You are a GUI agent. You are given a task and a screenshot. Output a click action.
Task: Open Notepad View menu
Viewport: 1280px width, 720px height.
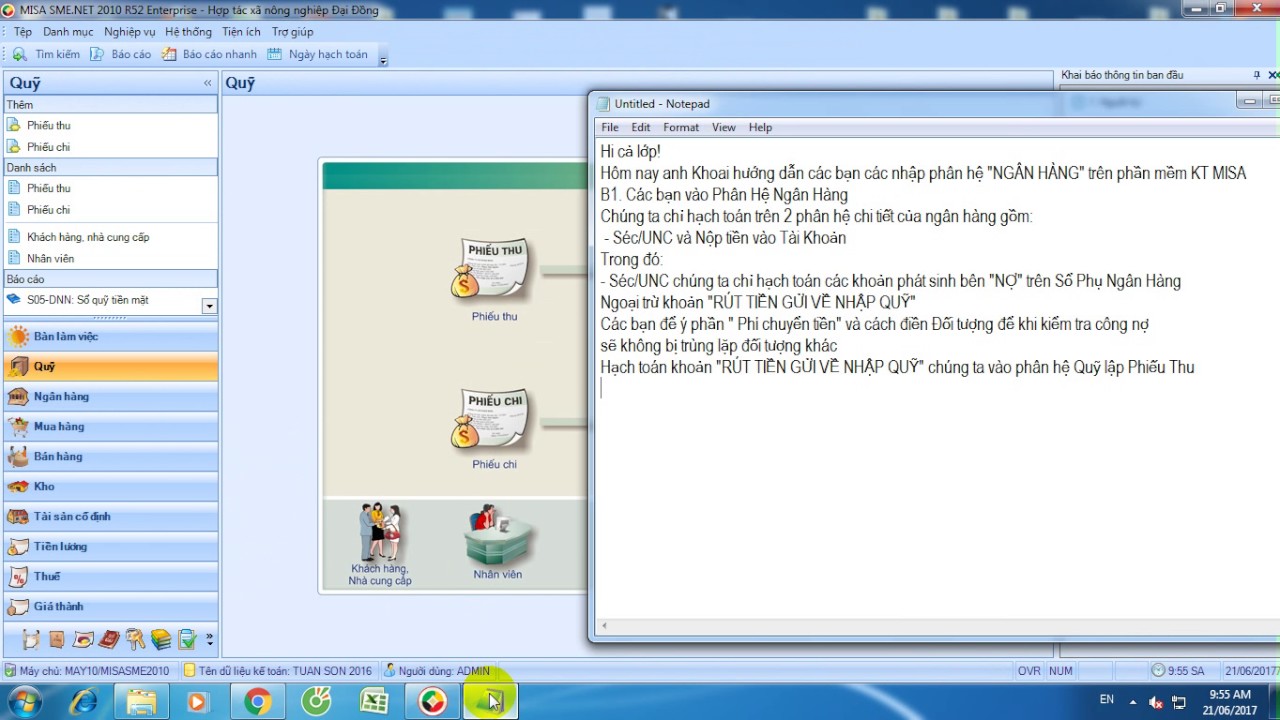coord(724,127)
